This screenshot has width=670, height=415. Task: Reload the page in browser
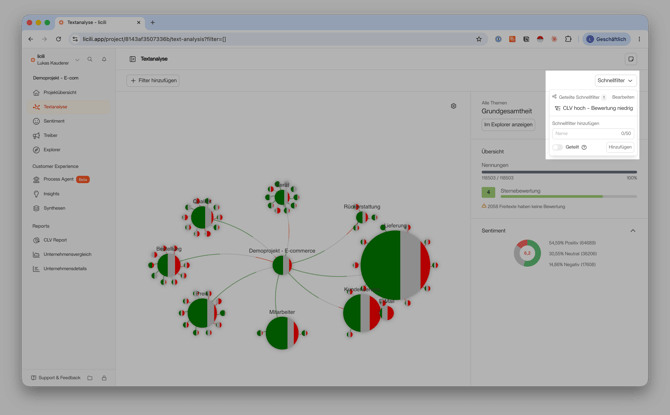click(58, 39)
